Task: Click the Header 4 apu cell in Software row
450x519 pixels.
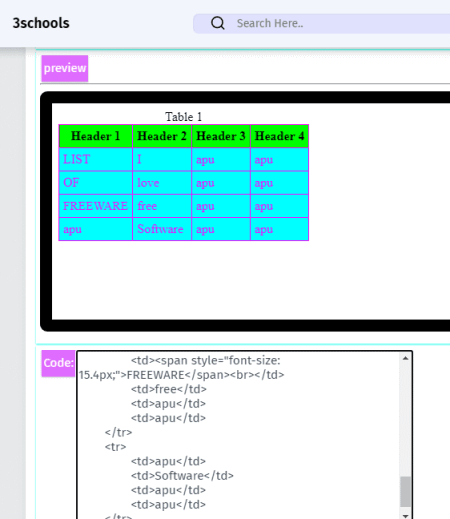Action: pos(279,229)
